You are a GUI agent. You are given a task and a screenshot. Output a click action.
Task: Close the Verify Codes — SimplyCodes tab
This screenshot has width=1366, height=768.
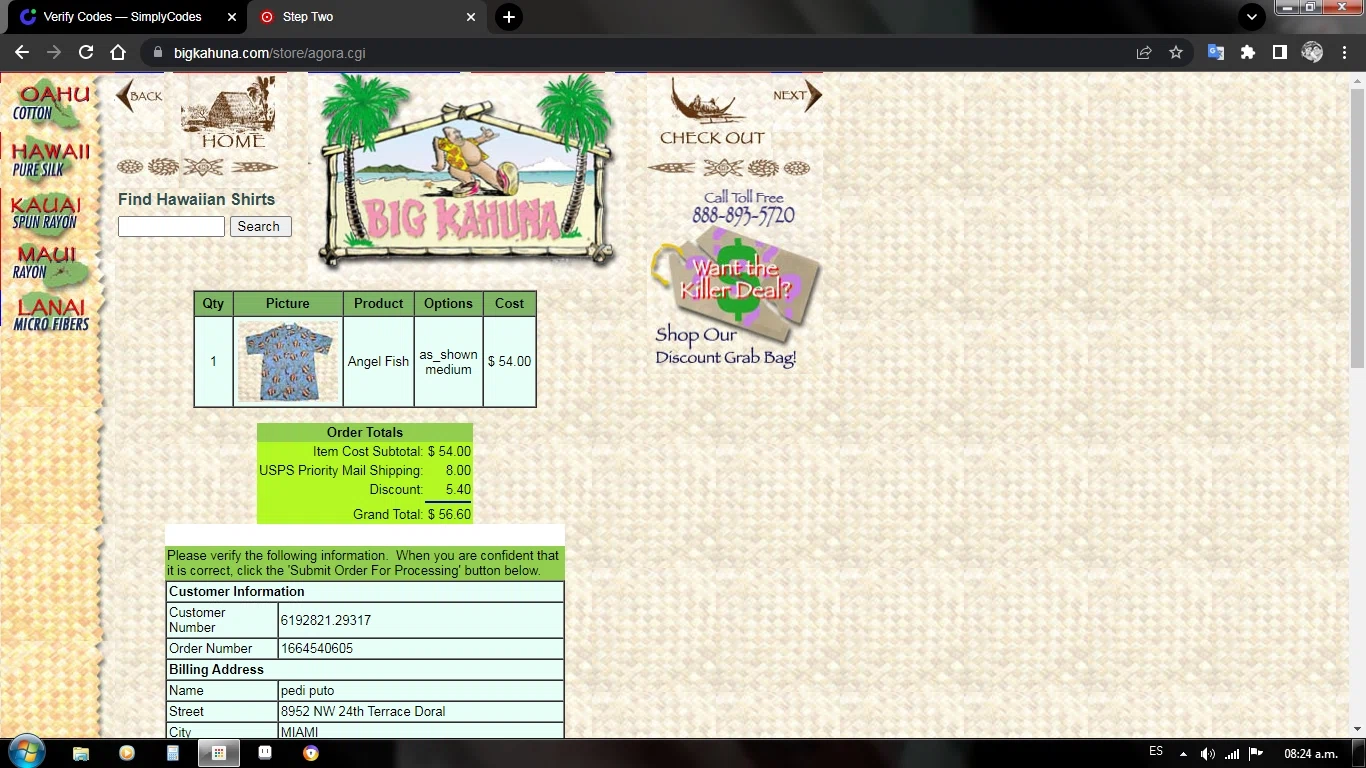click(231, 17)
